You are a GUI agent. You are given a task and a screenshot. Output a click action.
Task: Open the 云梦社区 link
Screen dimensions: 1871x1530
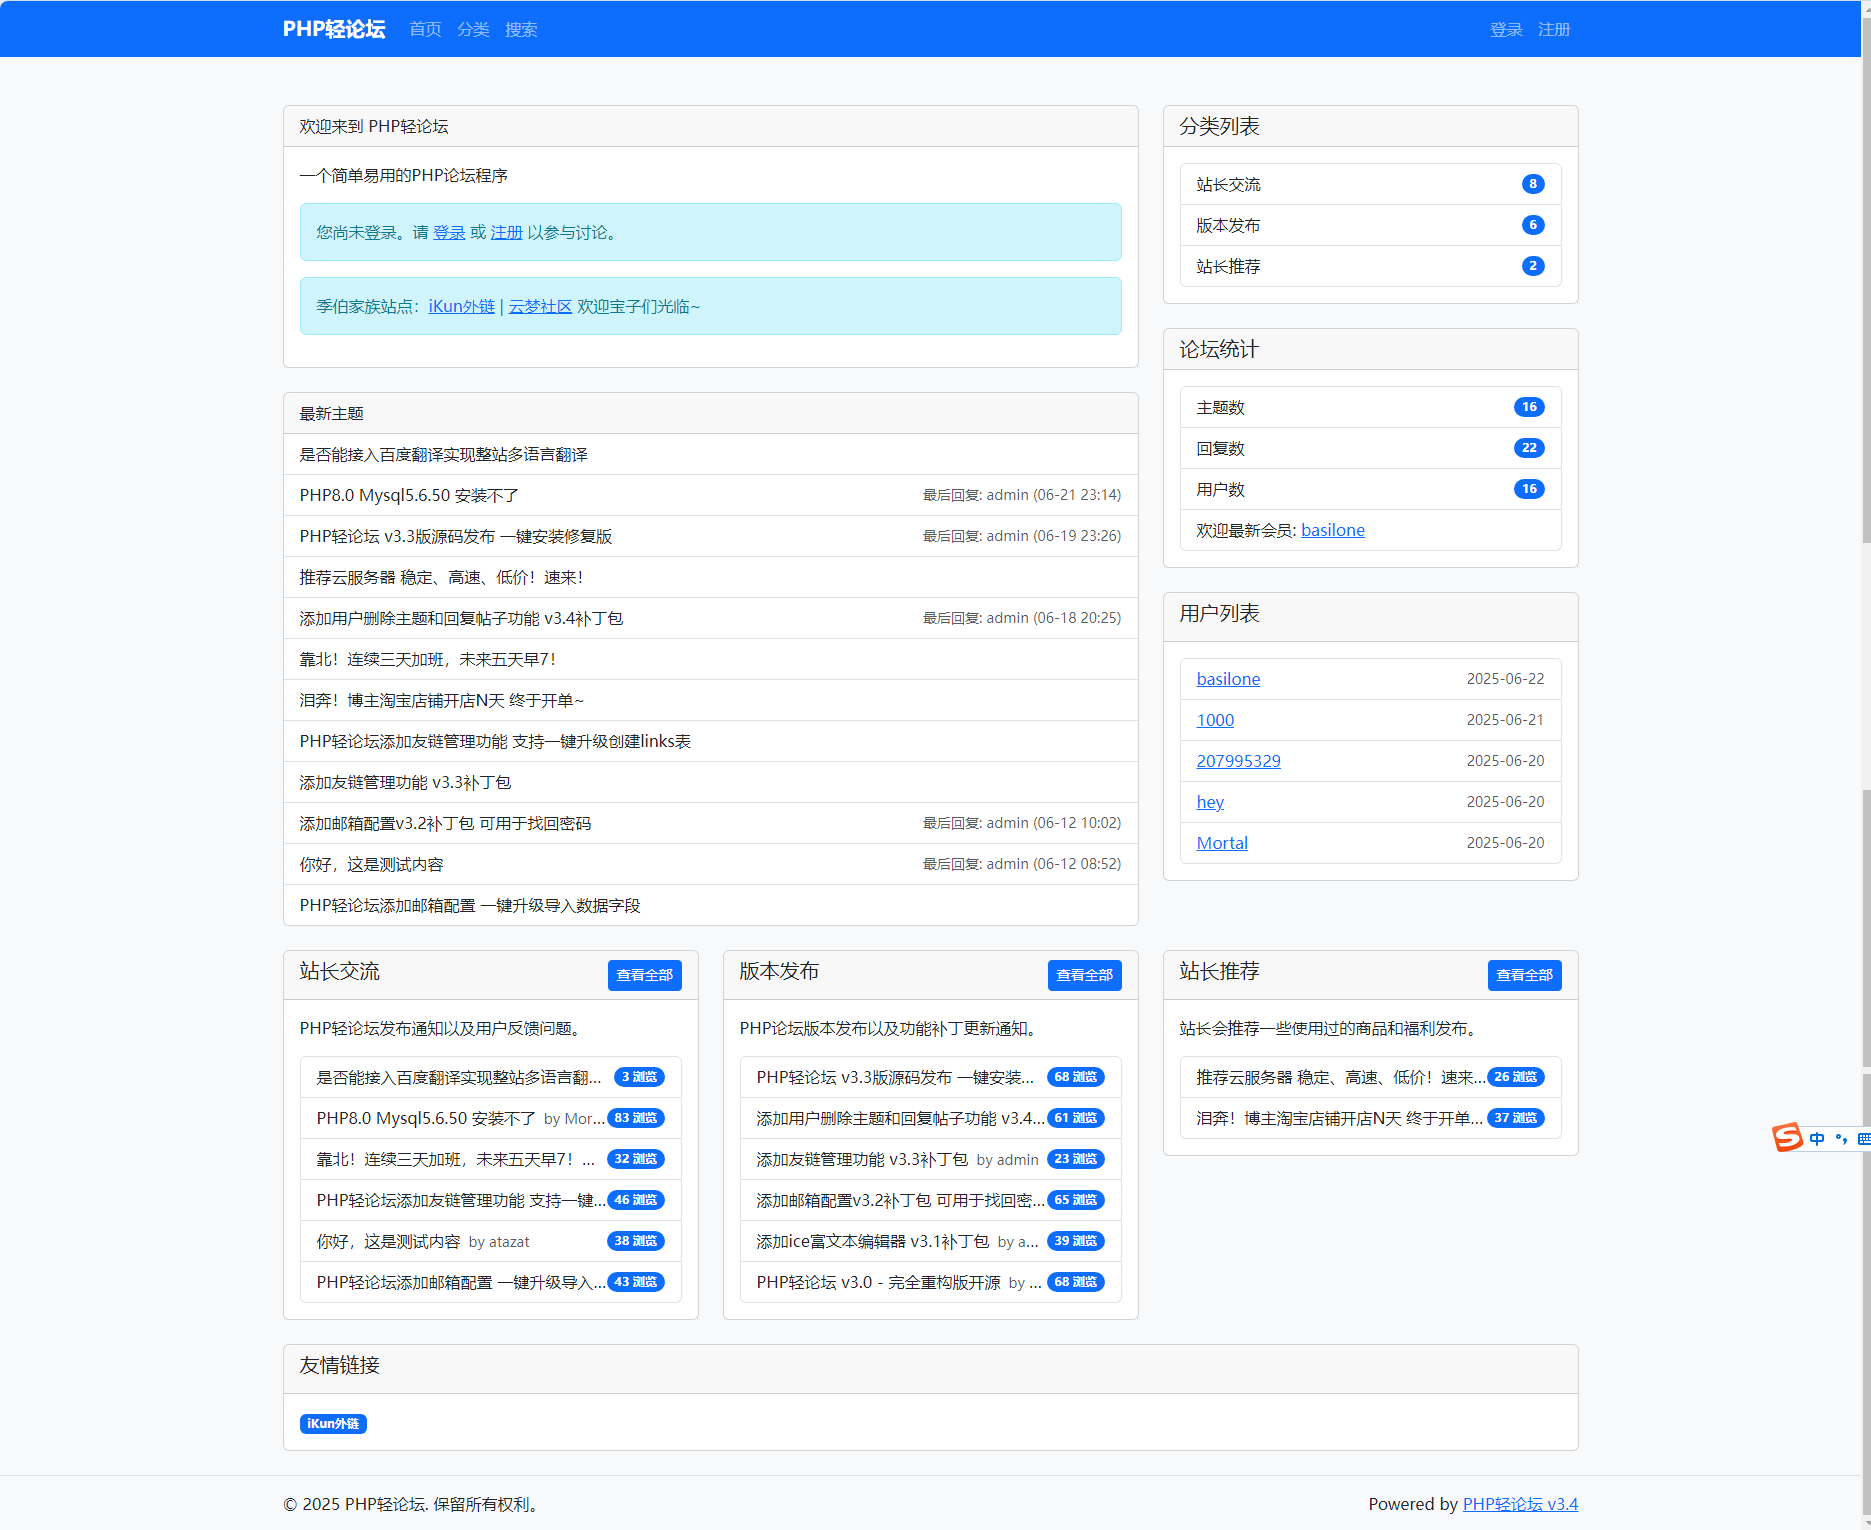click(540, 306)
